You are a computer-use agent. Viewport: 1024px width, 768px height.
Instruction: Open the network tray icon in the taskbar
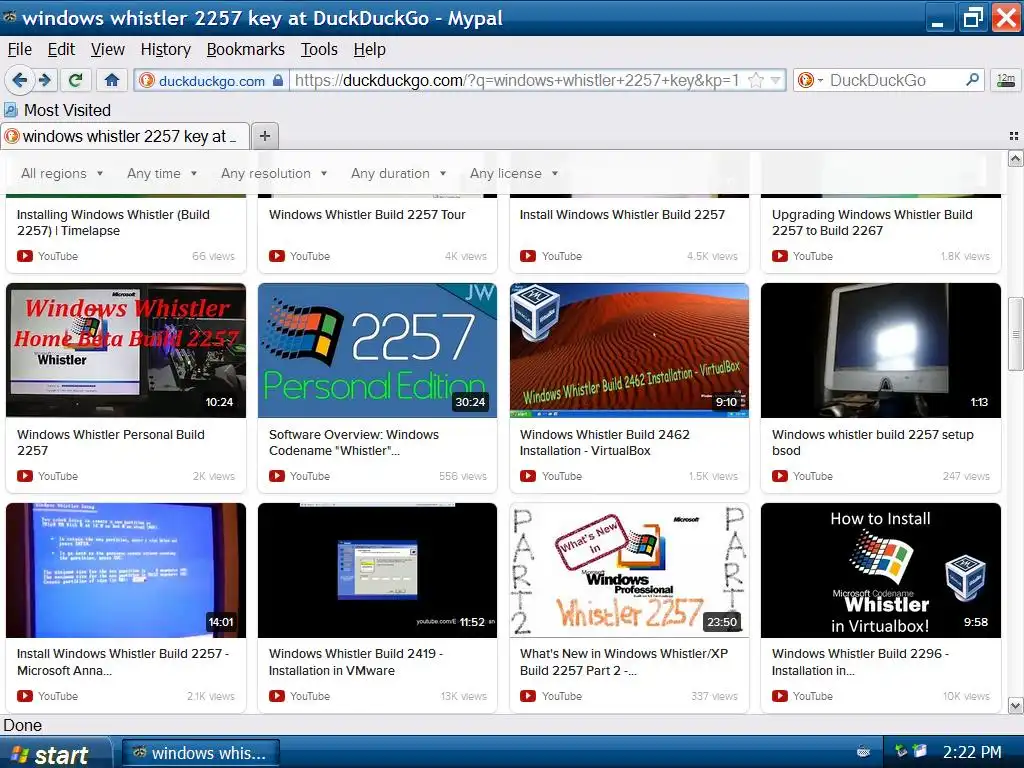tap(901, 752)
